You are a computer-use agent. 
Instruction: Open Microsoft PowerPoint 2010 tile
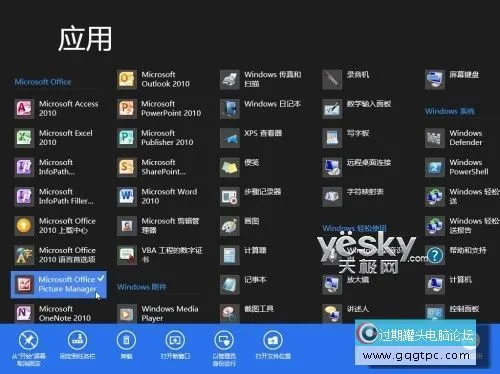coord(159,109)
